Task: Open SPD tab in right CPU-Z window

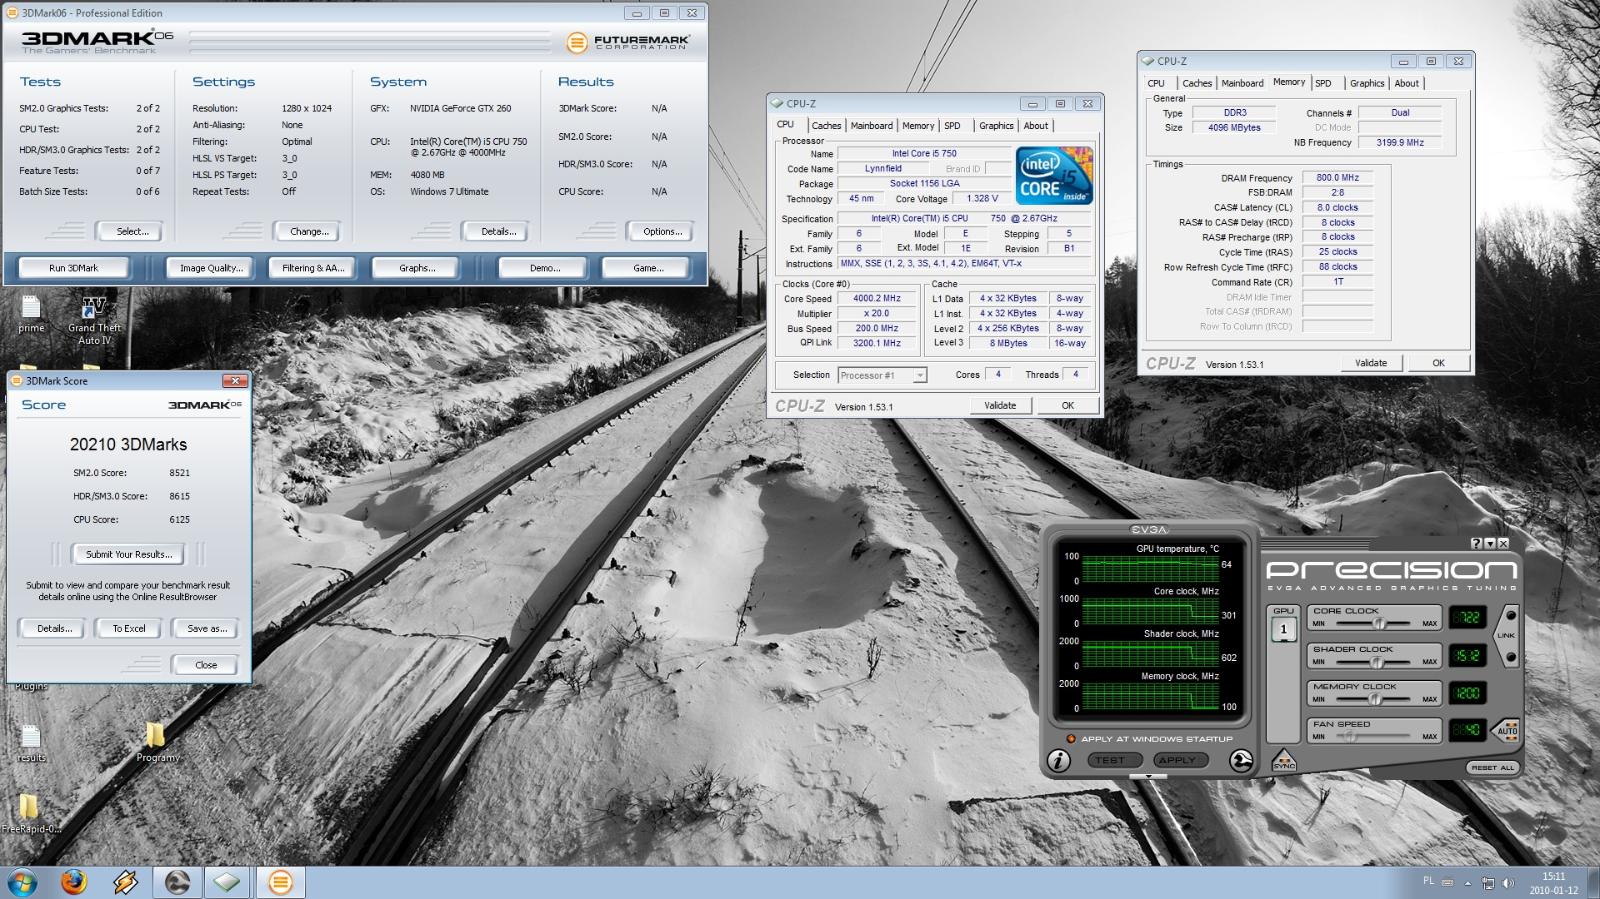Action: point(1323,84)
